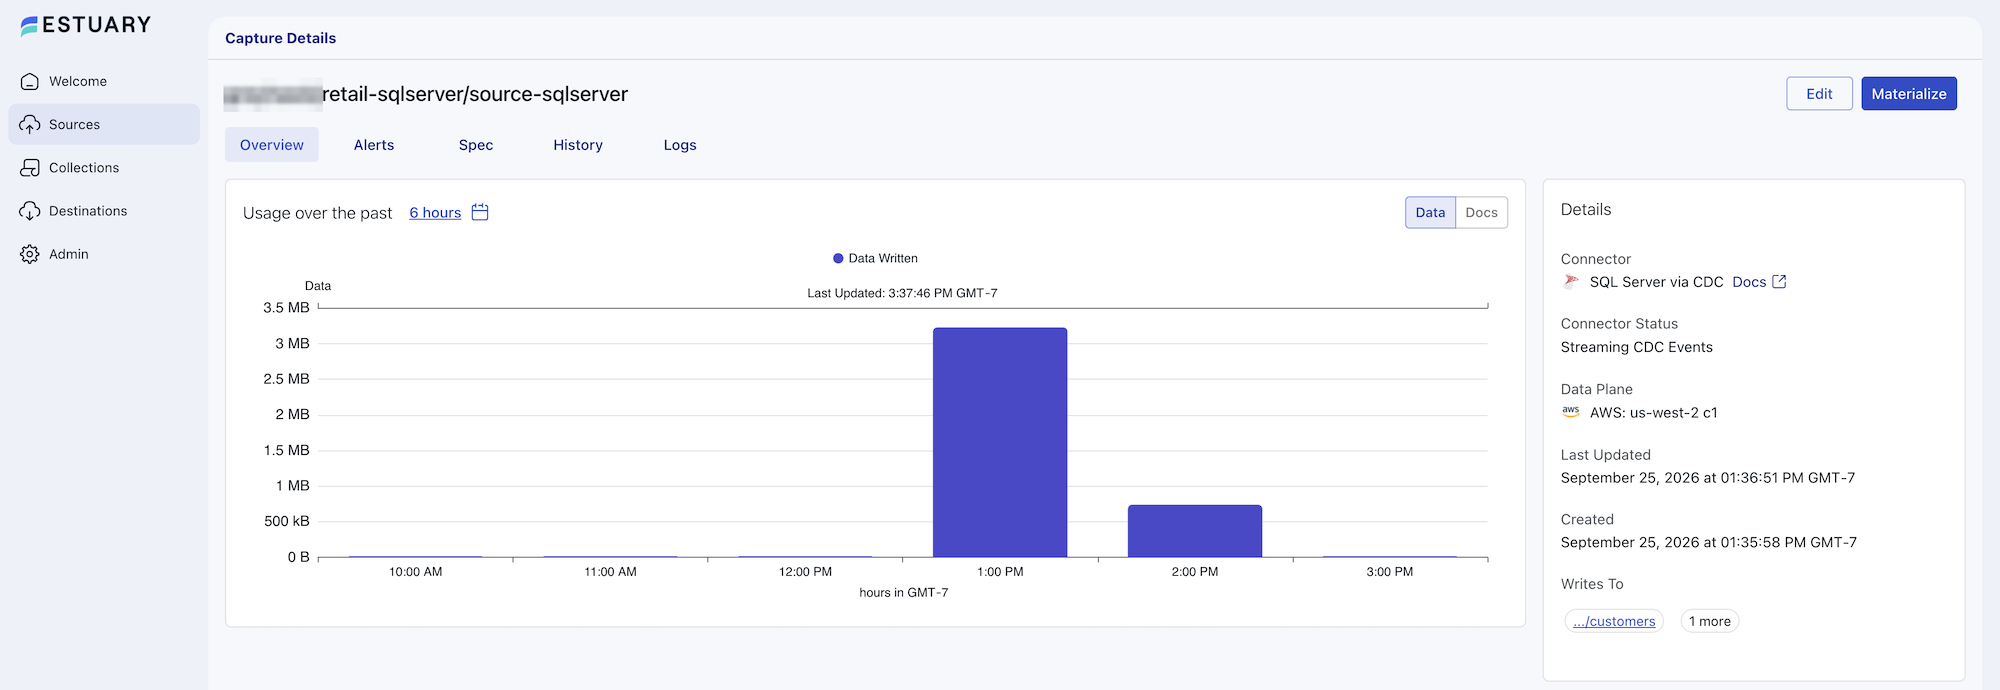The width and height of the screenshot is (2000, 690).
Task: Switch chart to Data view
Action: (1430, 212)
